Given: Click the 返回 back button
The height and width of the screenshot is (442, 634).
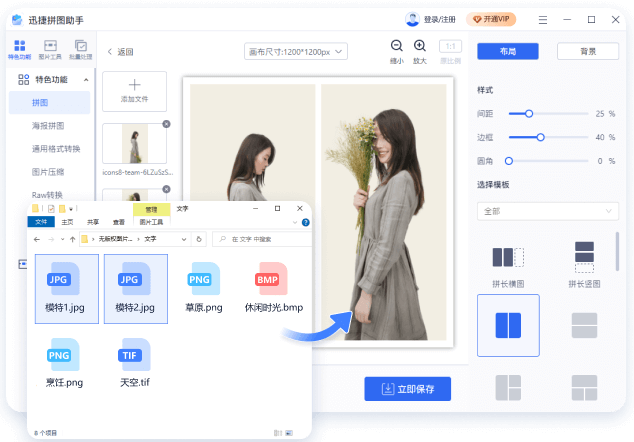Looking at the screenshot, I should tap(120, 52).
